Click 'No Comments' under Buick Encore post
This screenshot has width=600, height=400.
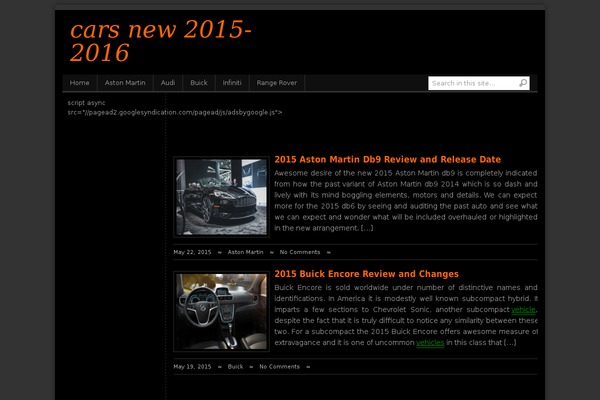(x=279, y=366)
